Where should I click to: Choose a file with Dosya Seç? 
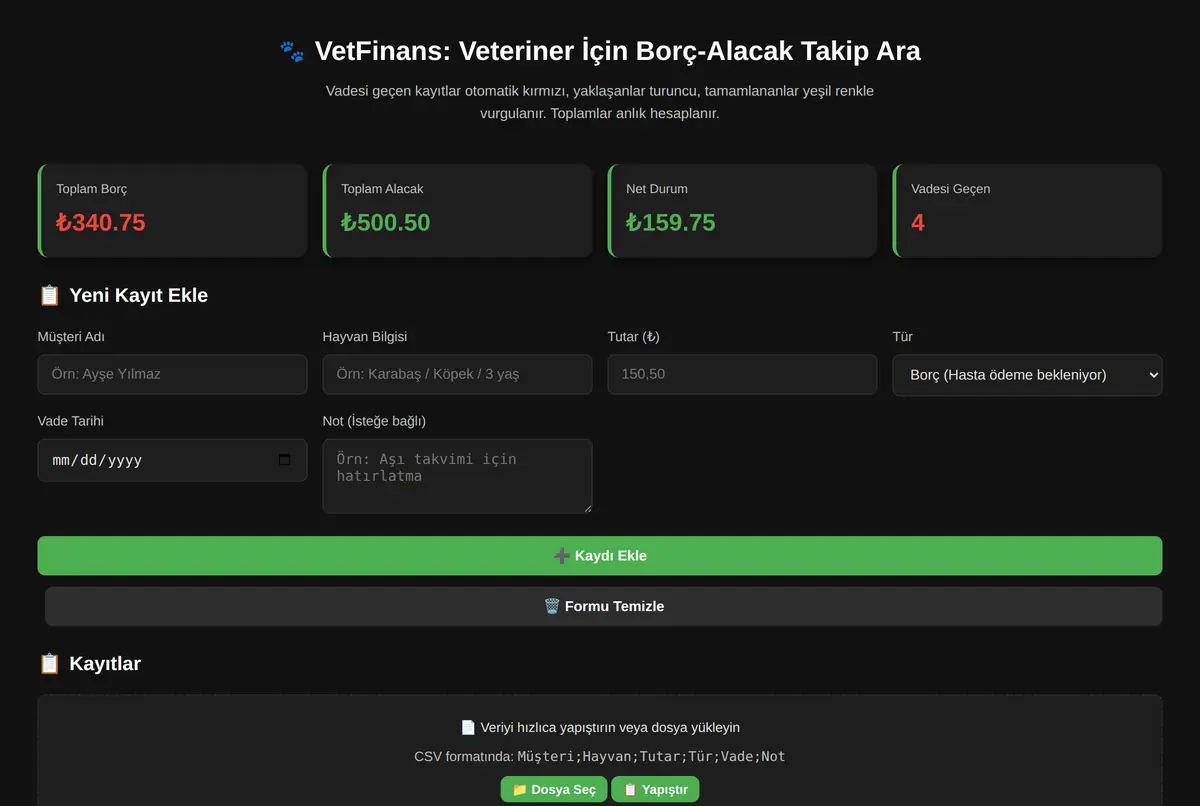(554, 789)
